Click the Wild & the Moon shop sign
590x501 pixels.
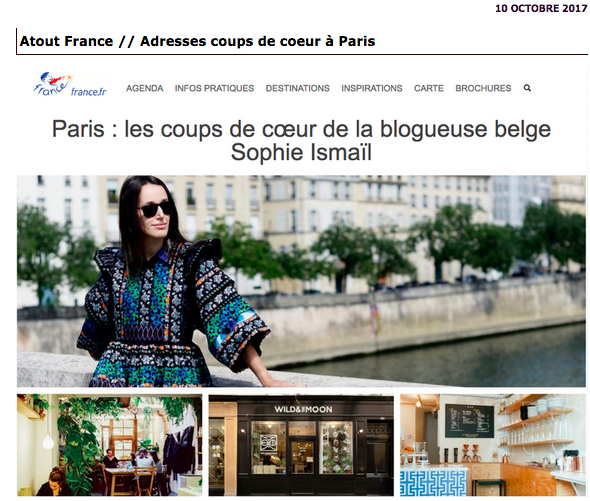303,409
